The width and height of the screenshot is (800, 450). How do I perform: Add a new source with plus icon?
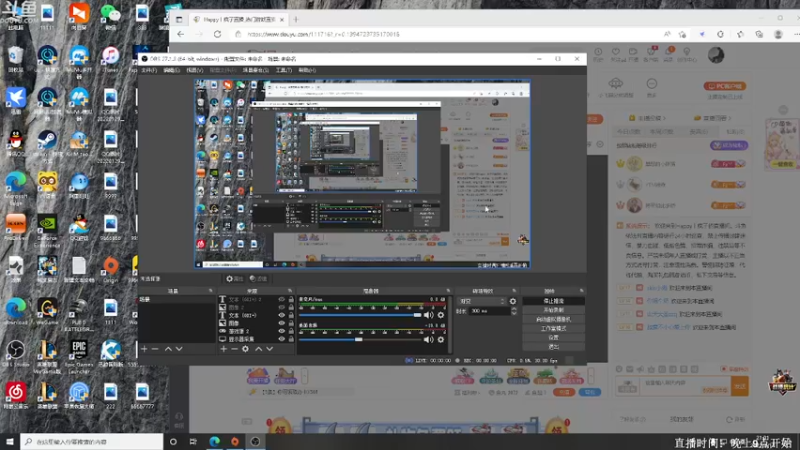[x=223, y=349]
